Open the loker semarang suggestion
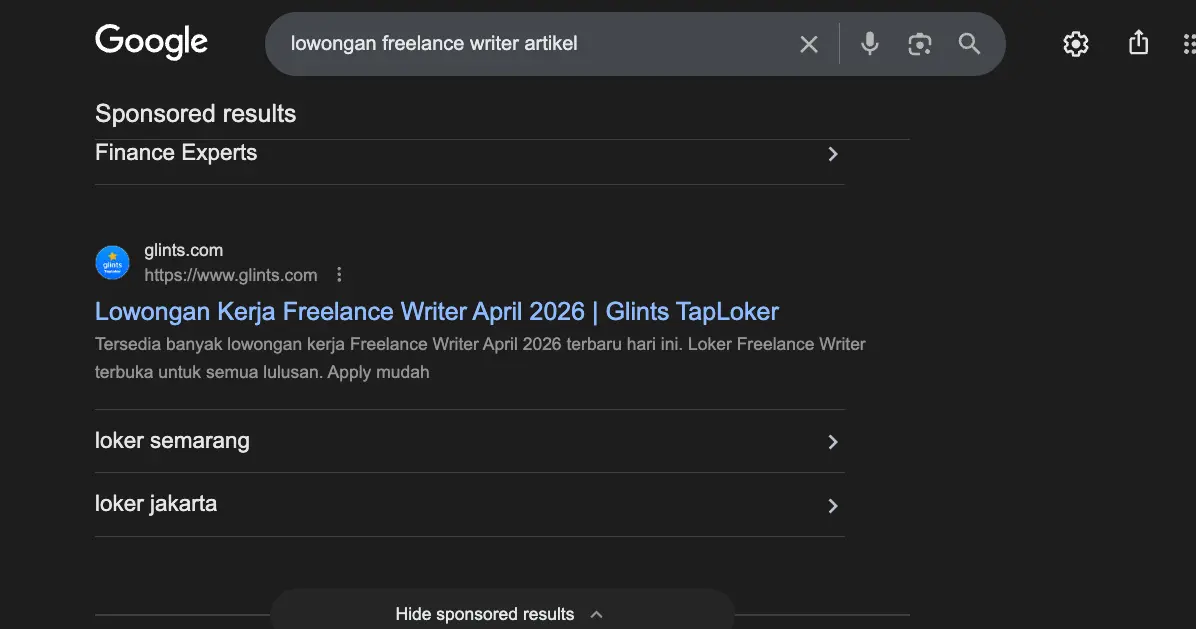 point(469,441)
